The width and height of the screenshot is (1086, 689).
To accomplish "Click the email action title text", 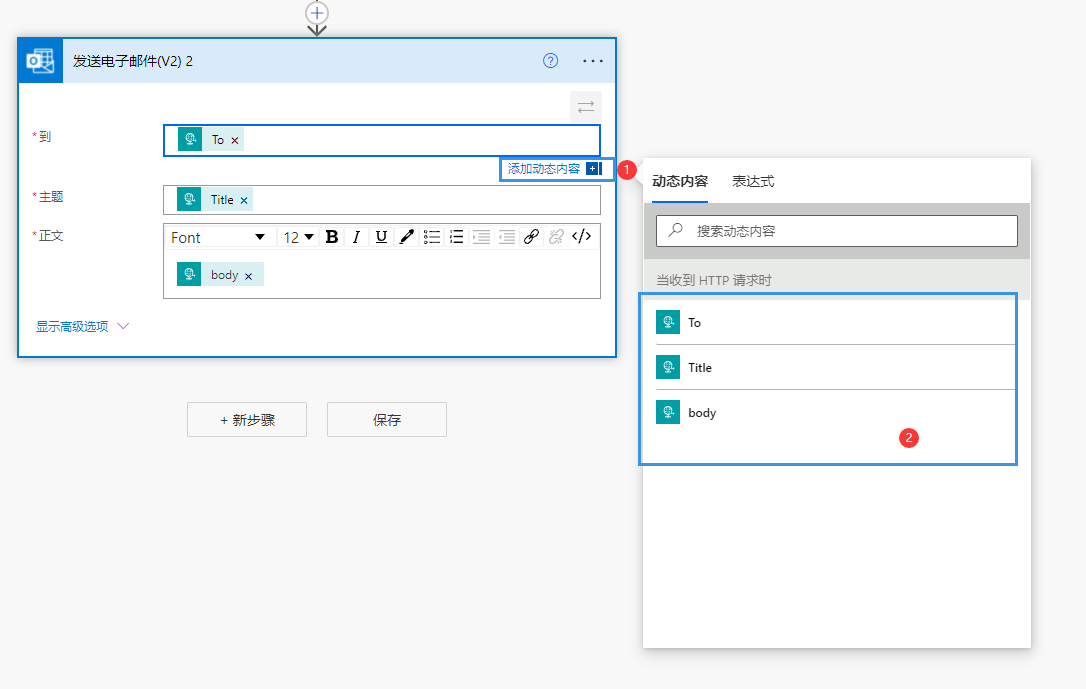I will click(133, 61).
